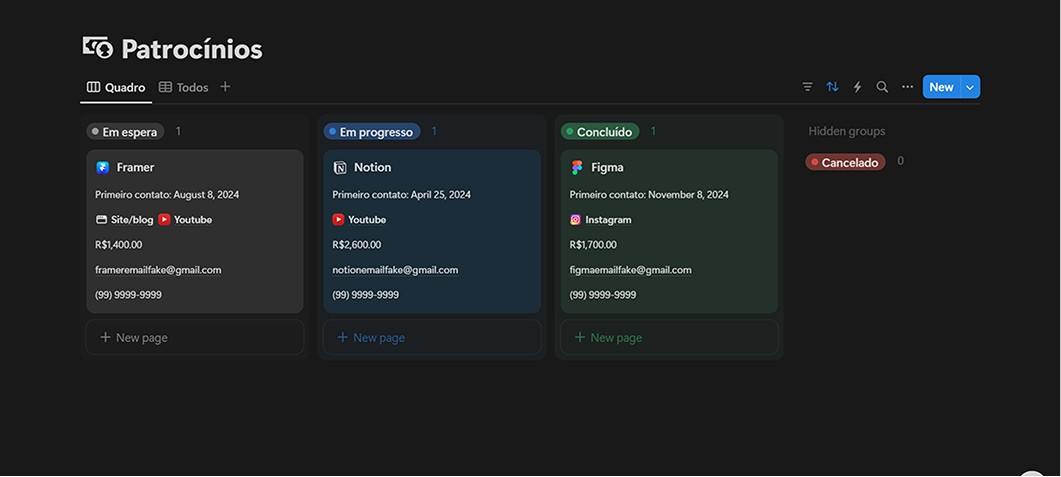Screen dimensions: 1061x477
Task: Click the Quadro board view icon
Action: point(93,87)
